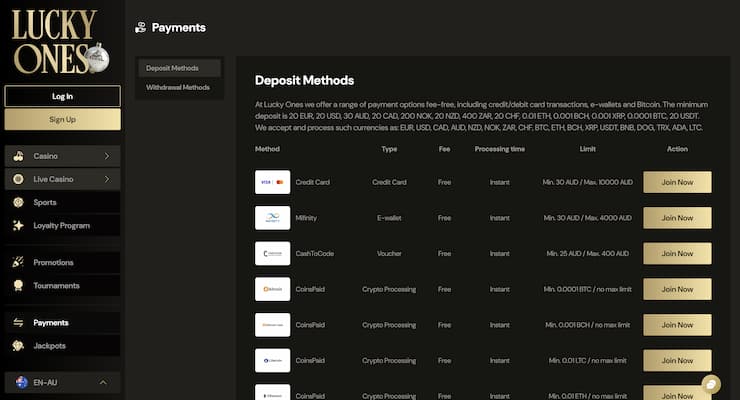Click the Visa Mastercard logo thumbnail

point(273,182)
